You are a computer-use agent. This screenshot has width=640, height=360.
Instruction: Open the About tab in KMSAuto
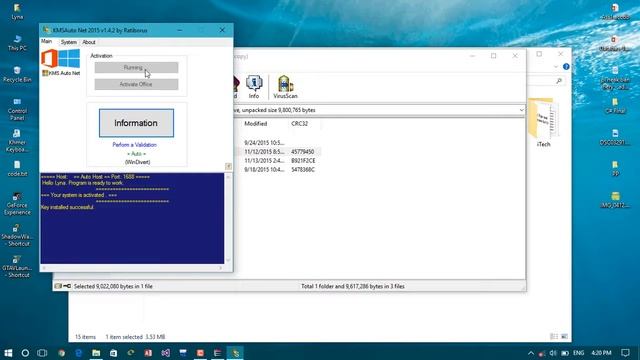tap(89, 42)
